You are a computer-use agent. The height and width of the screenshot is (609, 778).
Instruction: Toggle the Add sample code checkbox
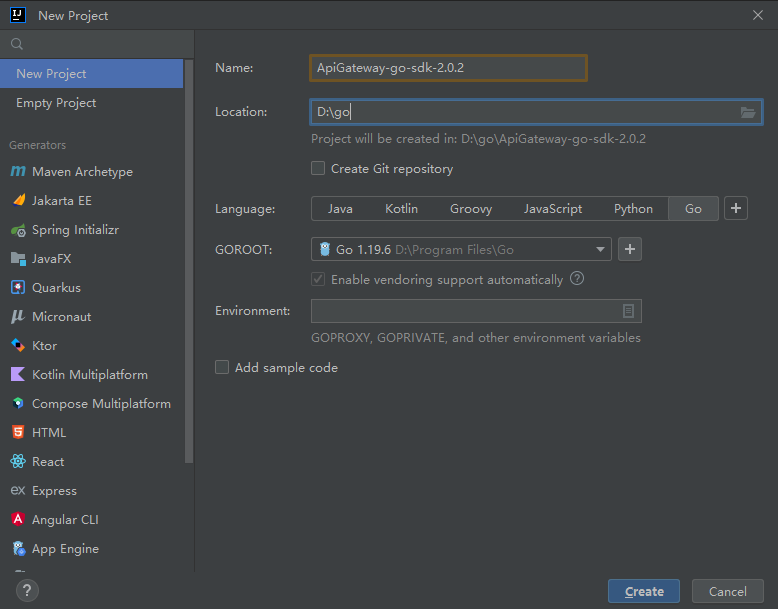click(x=222, y=368)
